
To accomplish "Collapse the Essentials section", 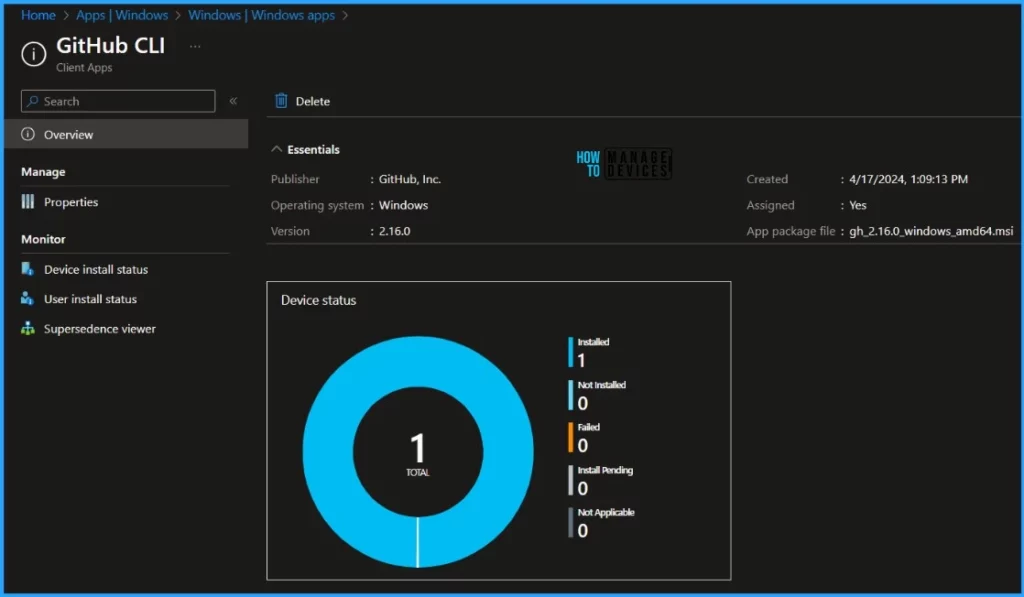I will [277, 150].
